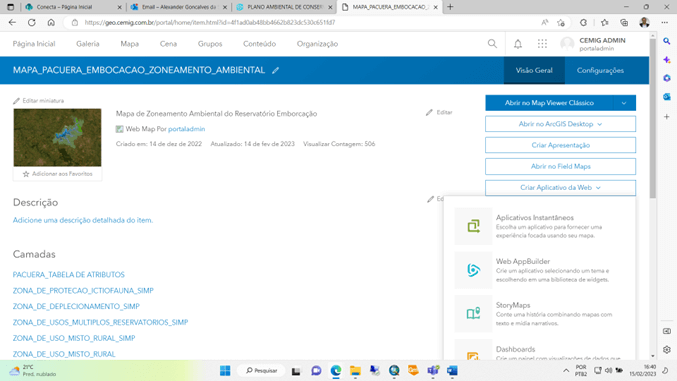Expand the Map Viewer Clássico dropdown arrow

[x=624, y=103]
